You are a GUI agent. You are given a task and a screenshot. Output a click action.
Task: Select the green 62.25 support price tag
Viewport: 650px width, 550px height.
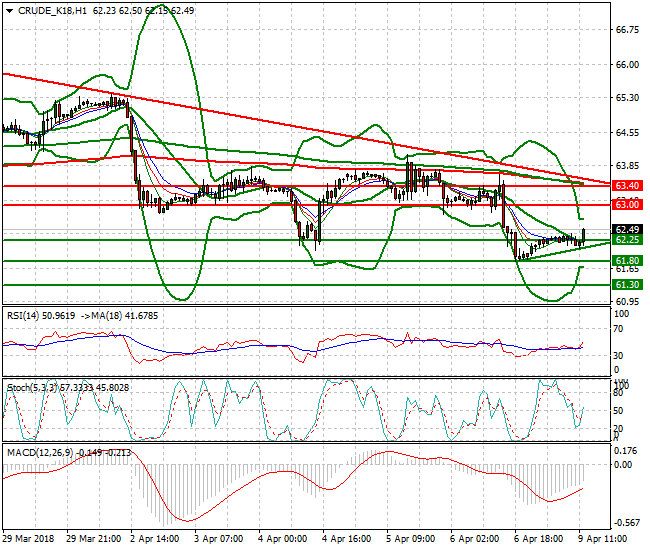pyautogui.click(x=627, y=240)
